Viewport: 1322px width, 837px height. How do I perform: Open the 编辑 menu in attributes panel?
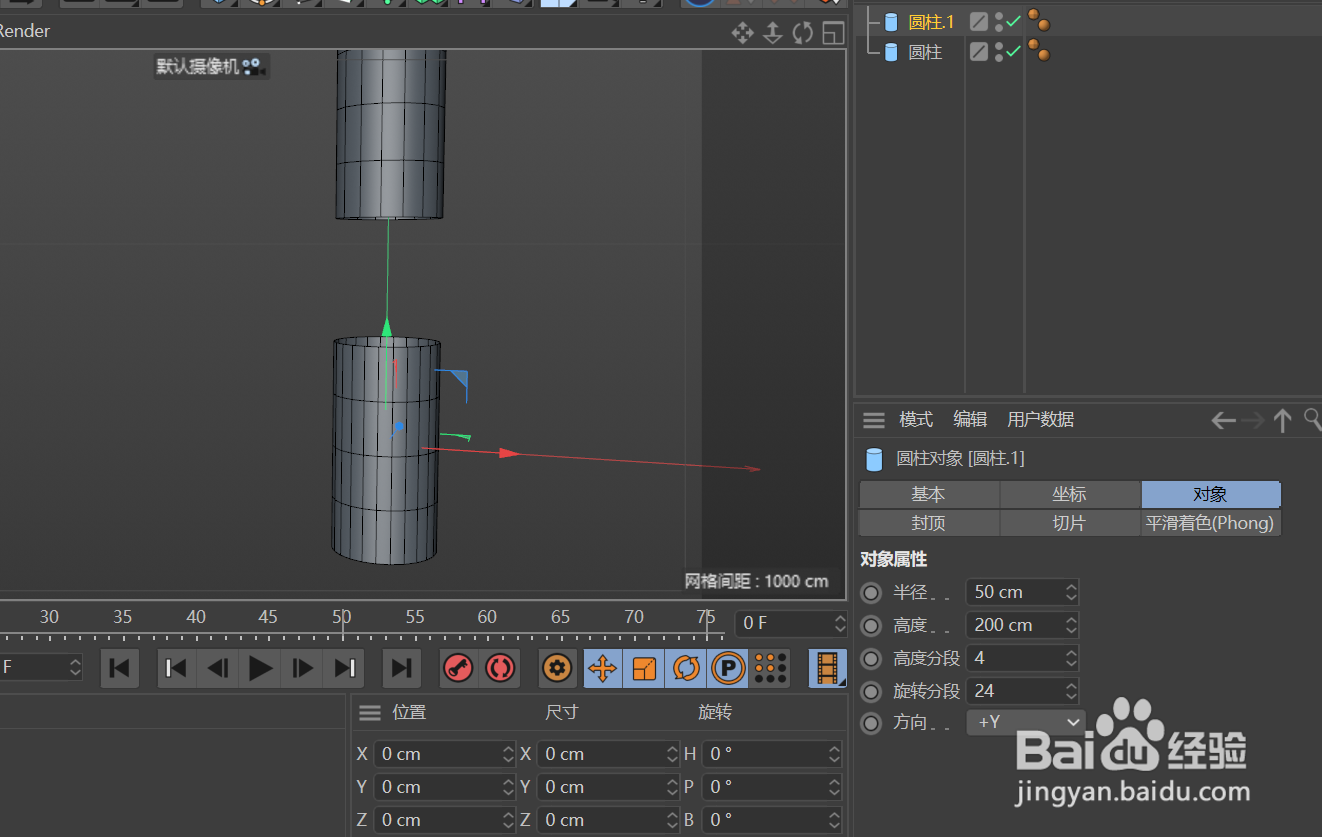970,420
